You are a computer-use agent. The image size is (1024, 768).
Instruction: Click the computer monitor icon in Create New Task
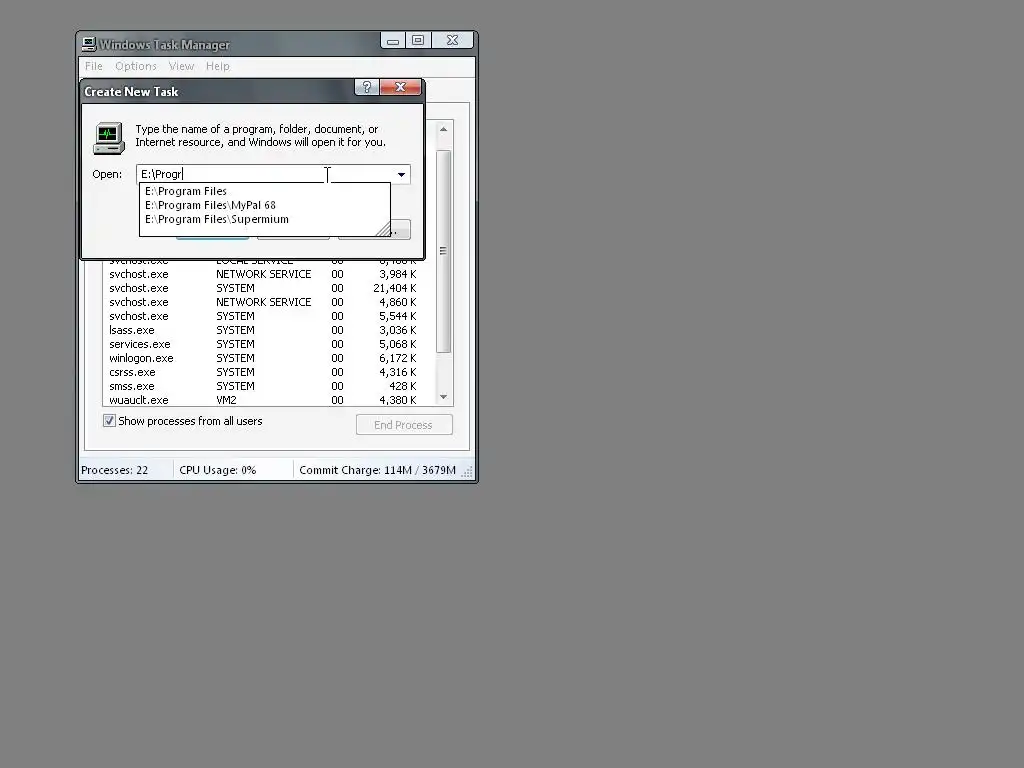pos(109,138)
